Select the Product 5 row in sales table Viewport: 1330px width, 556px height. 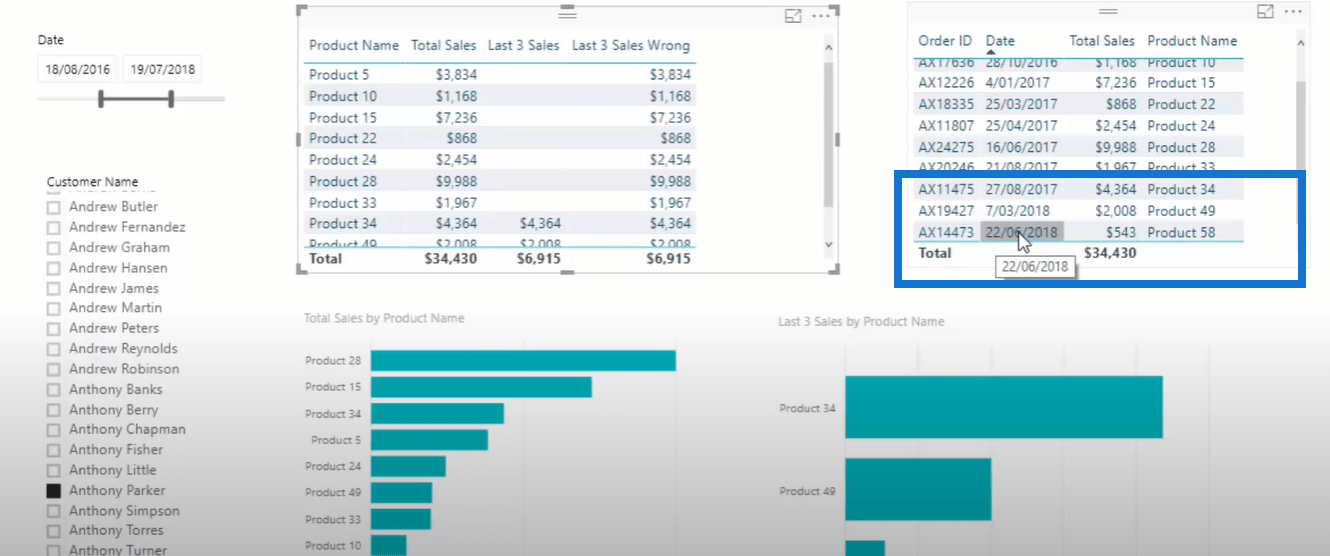[x=500, y=74]
